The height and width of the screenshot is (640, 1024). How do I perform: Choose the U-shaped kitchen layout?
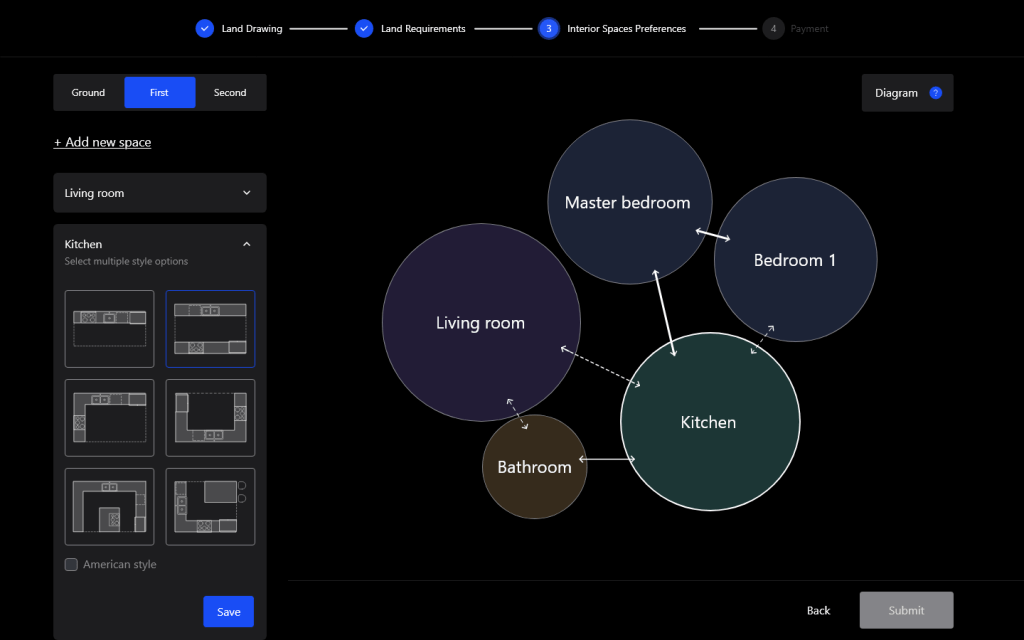210,417
